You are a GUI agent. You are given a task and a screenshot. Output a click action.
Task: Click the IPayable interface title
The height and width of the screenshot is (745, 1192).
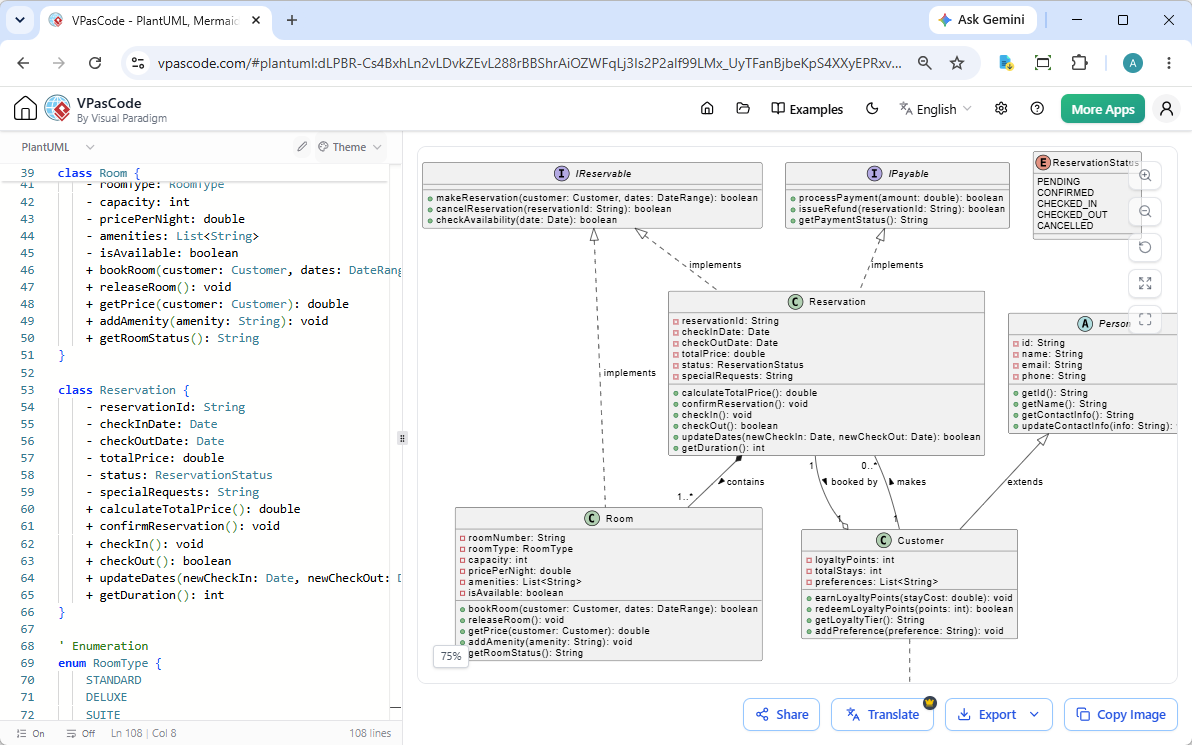click(x=908, y=173)
